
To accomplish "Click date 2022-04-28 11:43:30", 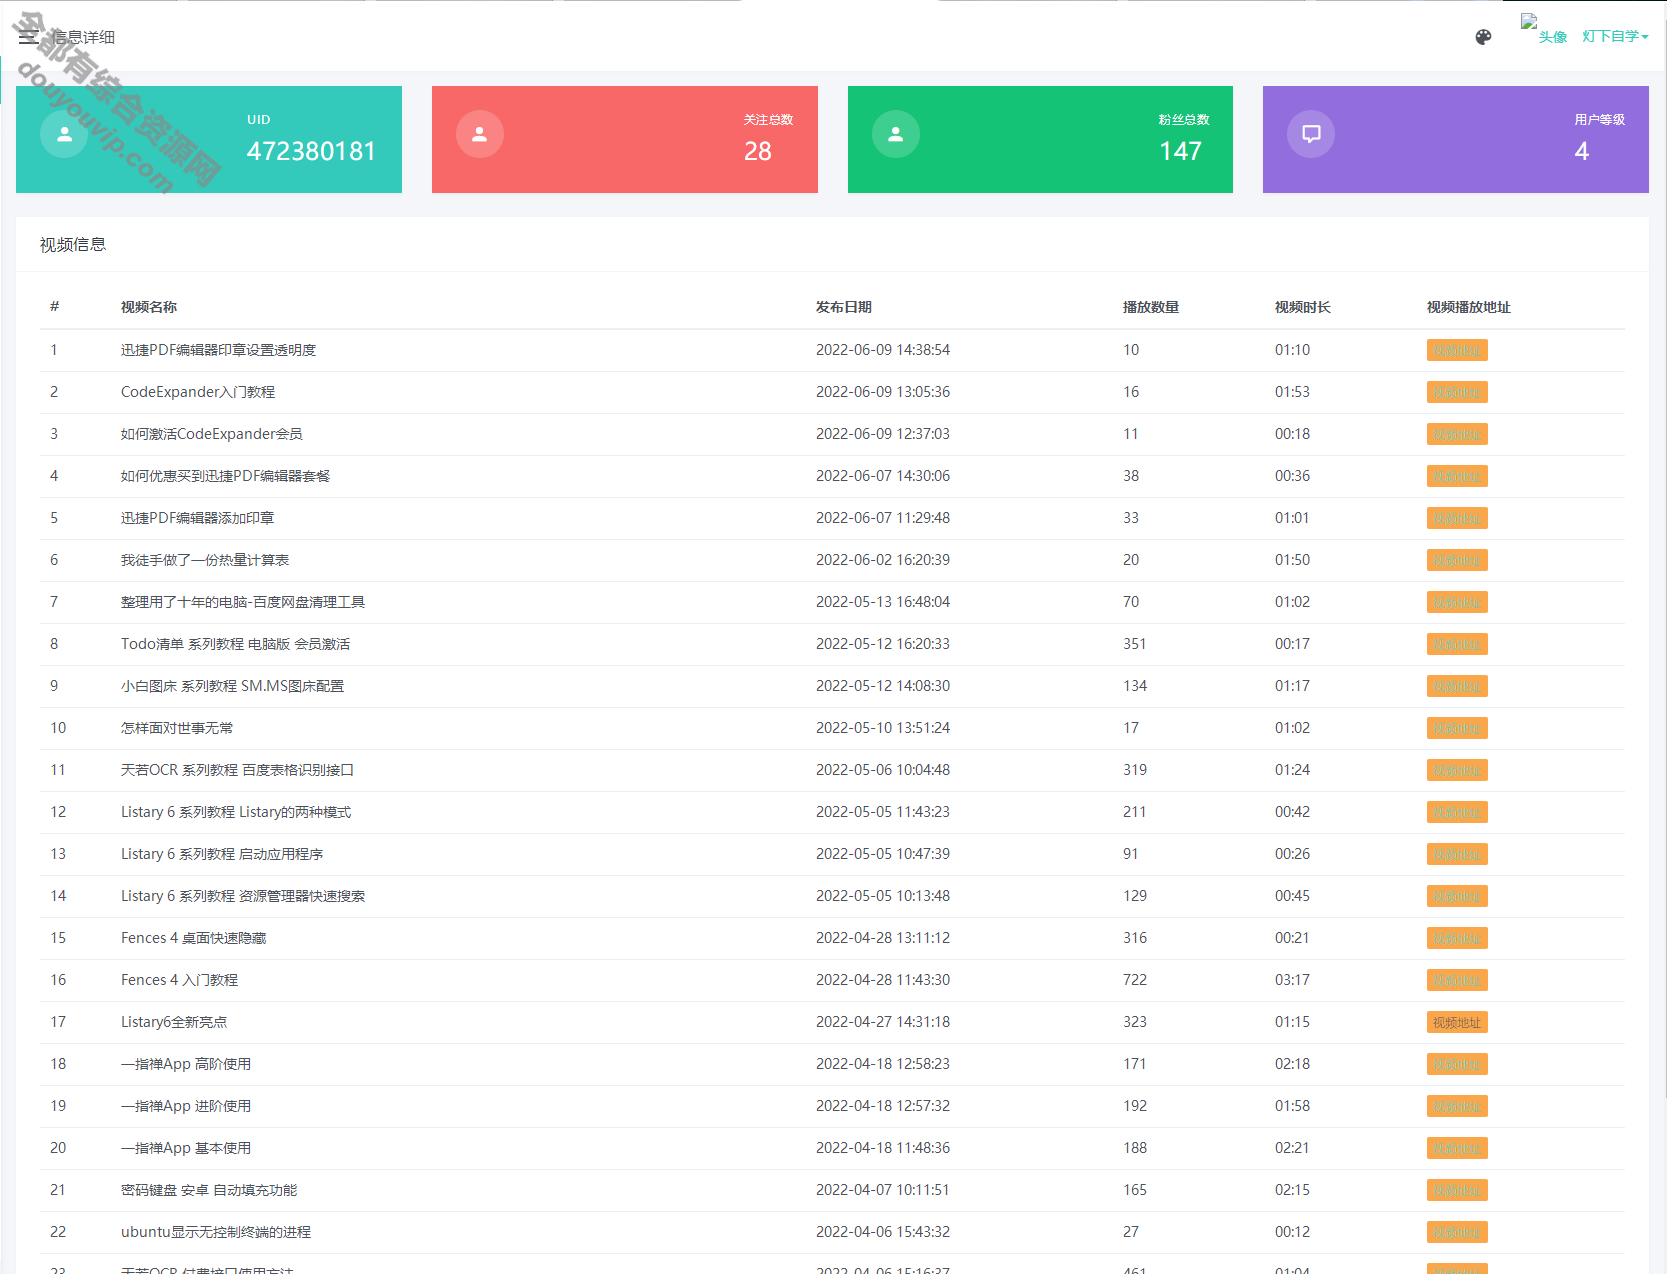I will coord(883,980).
